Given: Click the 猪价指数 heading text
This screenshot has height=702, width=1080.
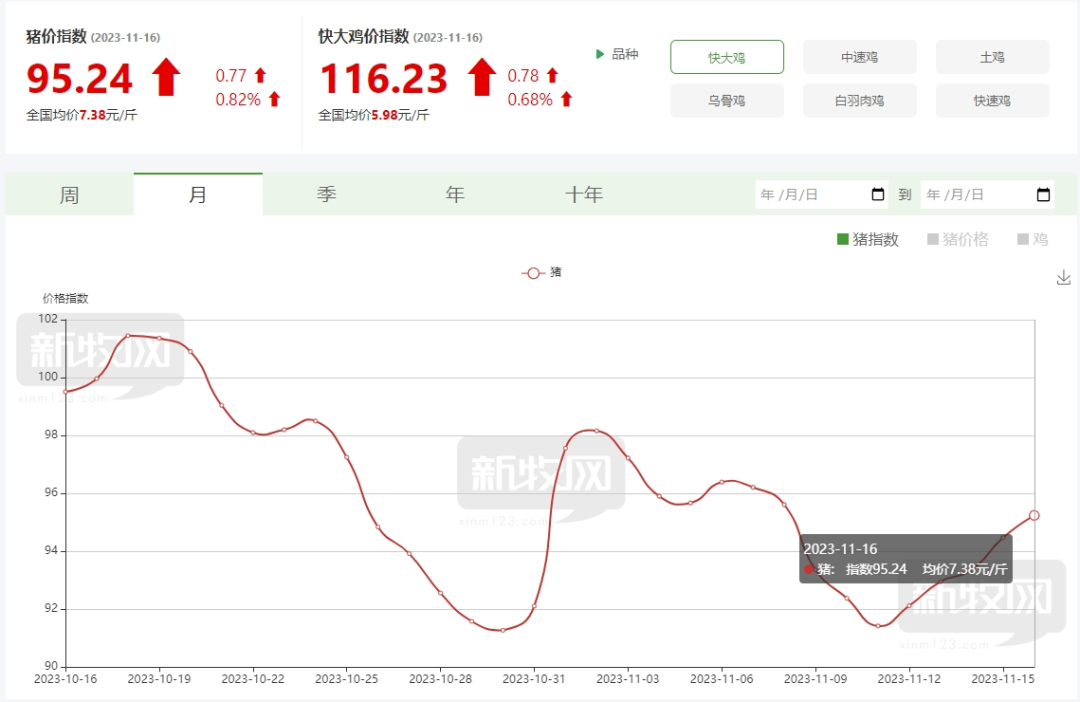Looking at the screenshot, I should [56, 36].
